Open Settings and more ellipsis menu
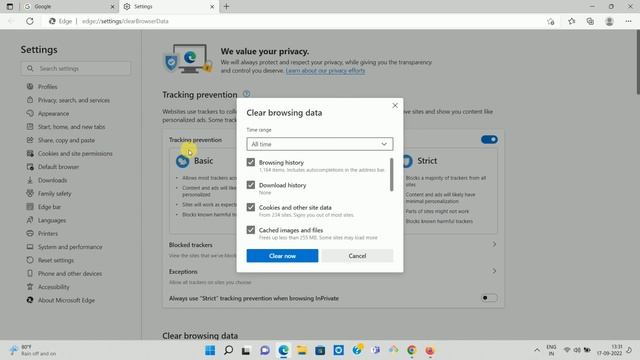 pos(628,21)
